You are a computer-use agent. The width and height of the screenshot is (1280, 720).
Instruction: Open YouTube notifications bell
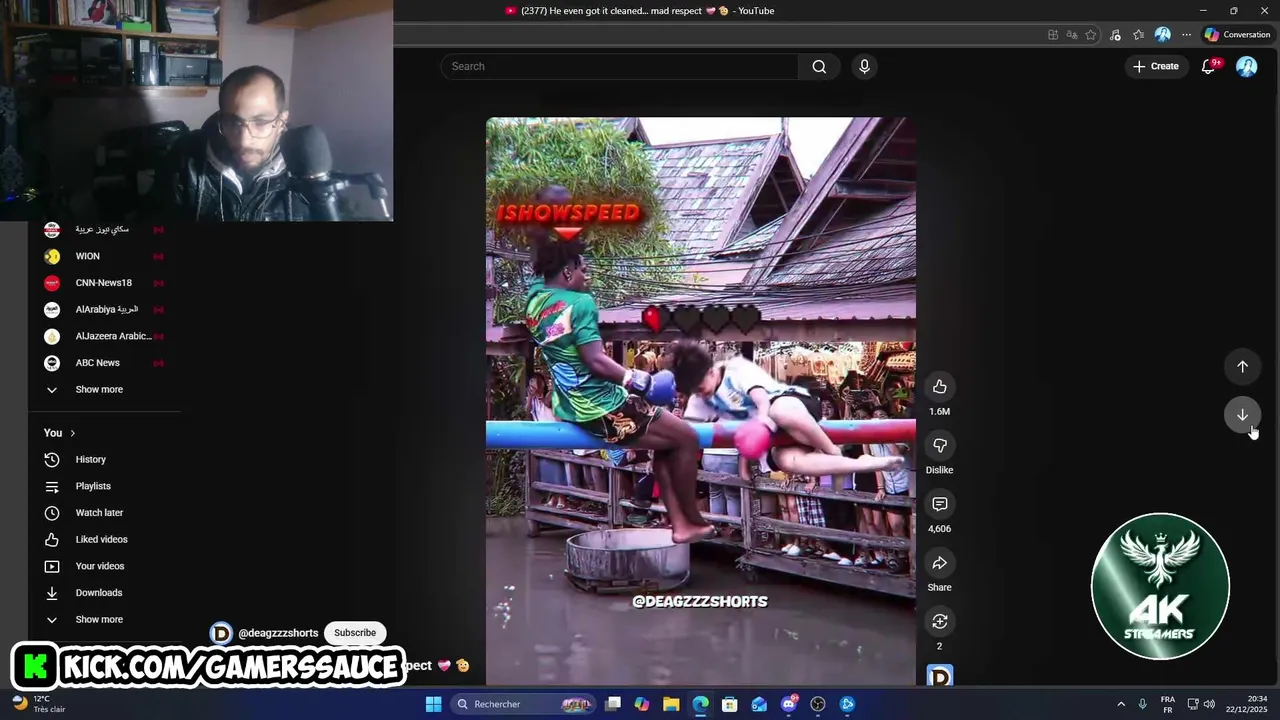point(1208,66)
